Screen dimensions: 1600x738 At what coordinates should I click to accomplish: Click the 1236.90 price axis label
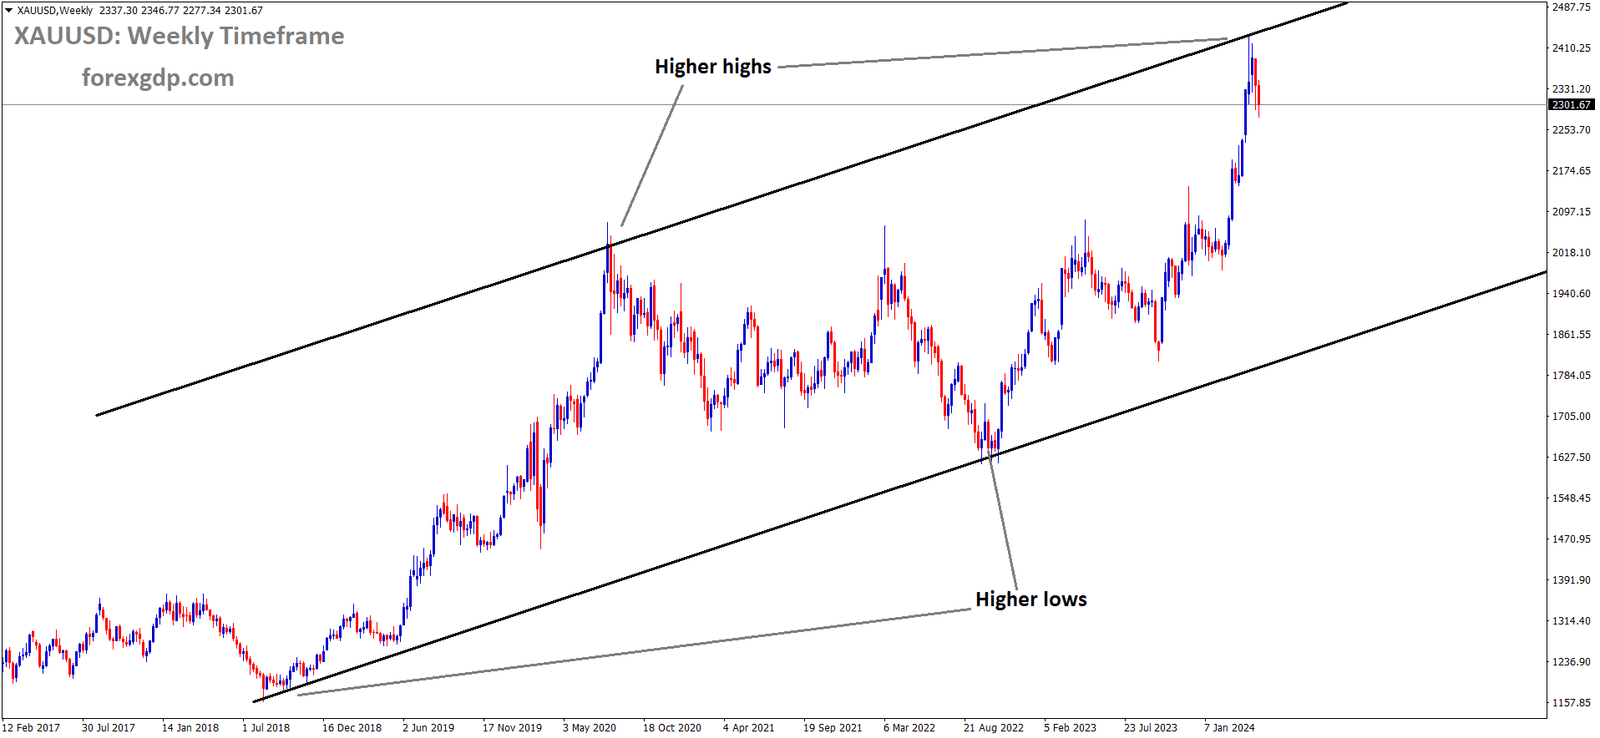[1571, 662]
